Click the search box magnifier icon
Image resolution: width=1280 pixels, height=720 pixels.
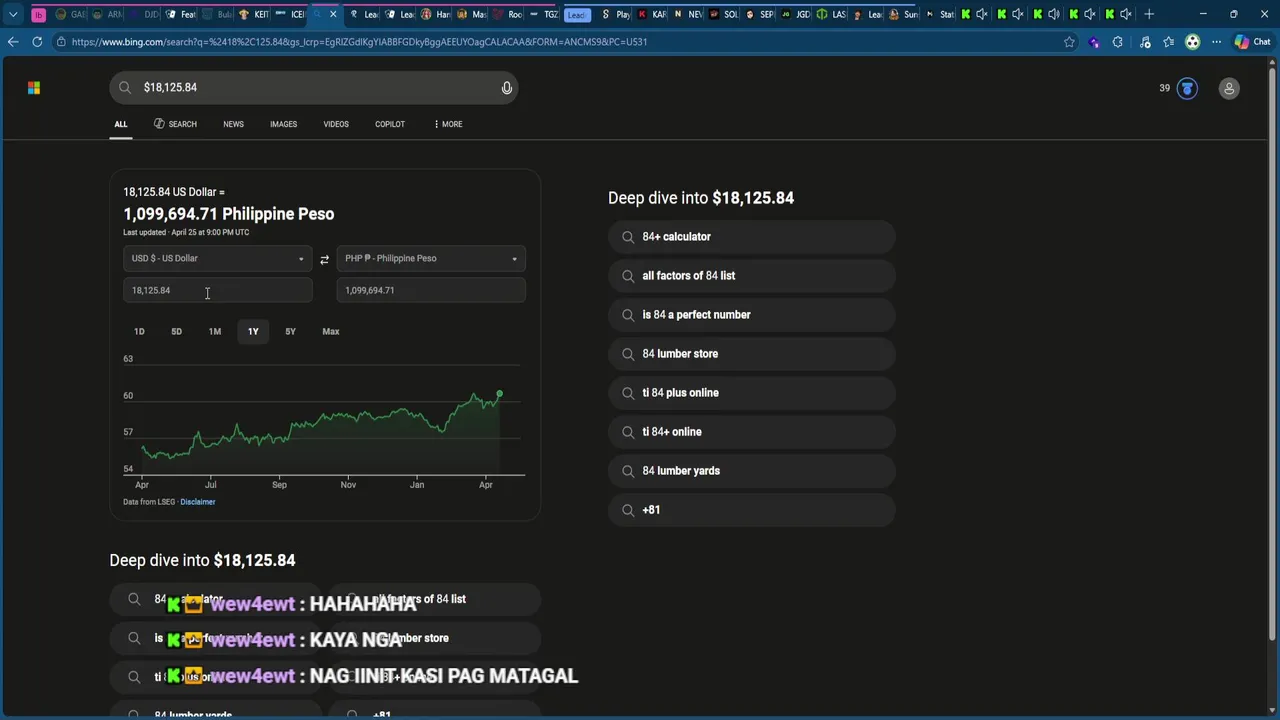125,88
